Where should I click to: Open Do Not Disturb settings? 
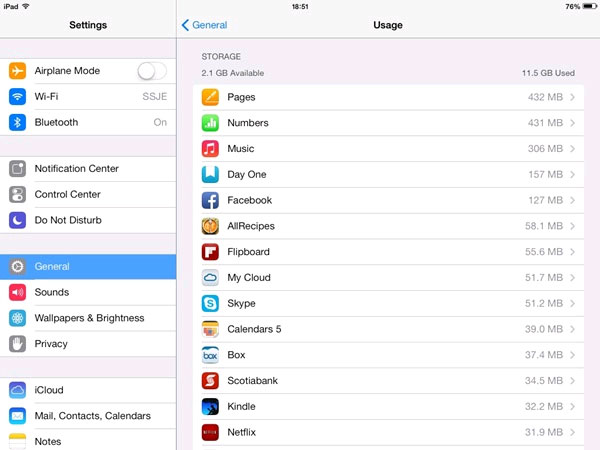point(88,220)
